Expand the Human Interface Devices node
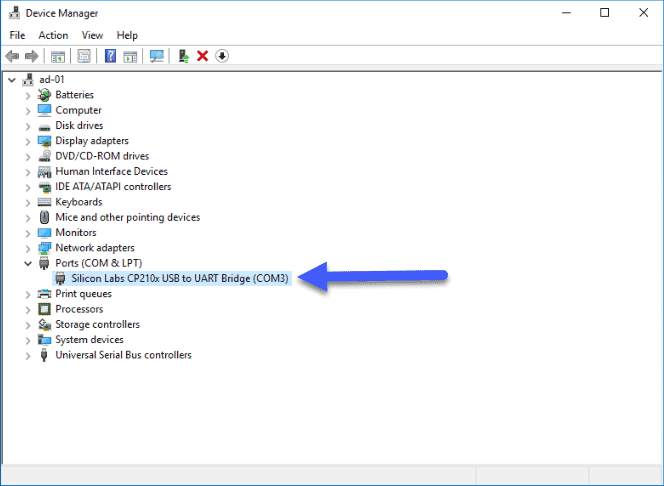The height and width of the screenshot is (486, 664). 28,172
